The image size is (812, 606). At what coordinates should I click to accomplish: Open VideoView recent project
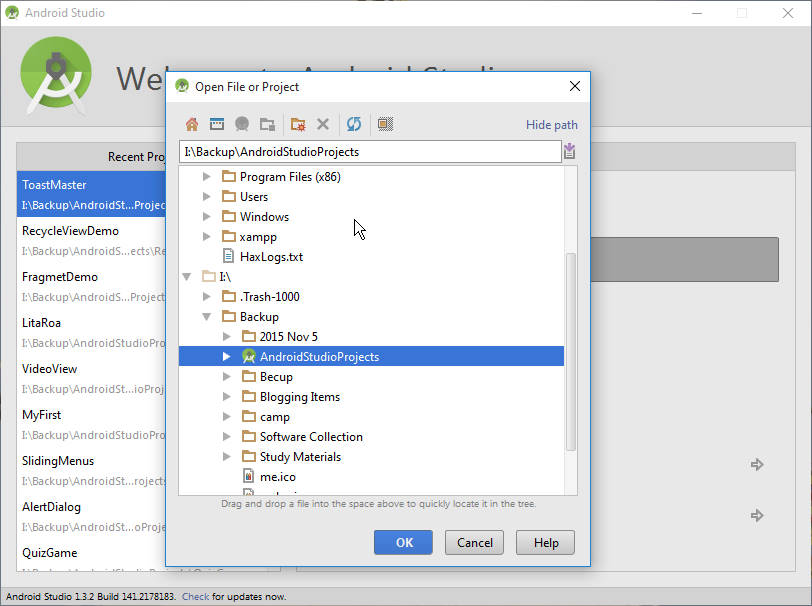pyautogui.click(x=91, y=379)
